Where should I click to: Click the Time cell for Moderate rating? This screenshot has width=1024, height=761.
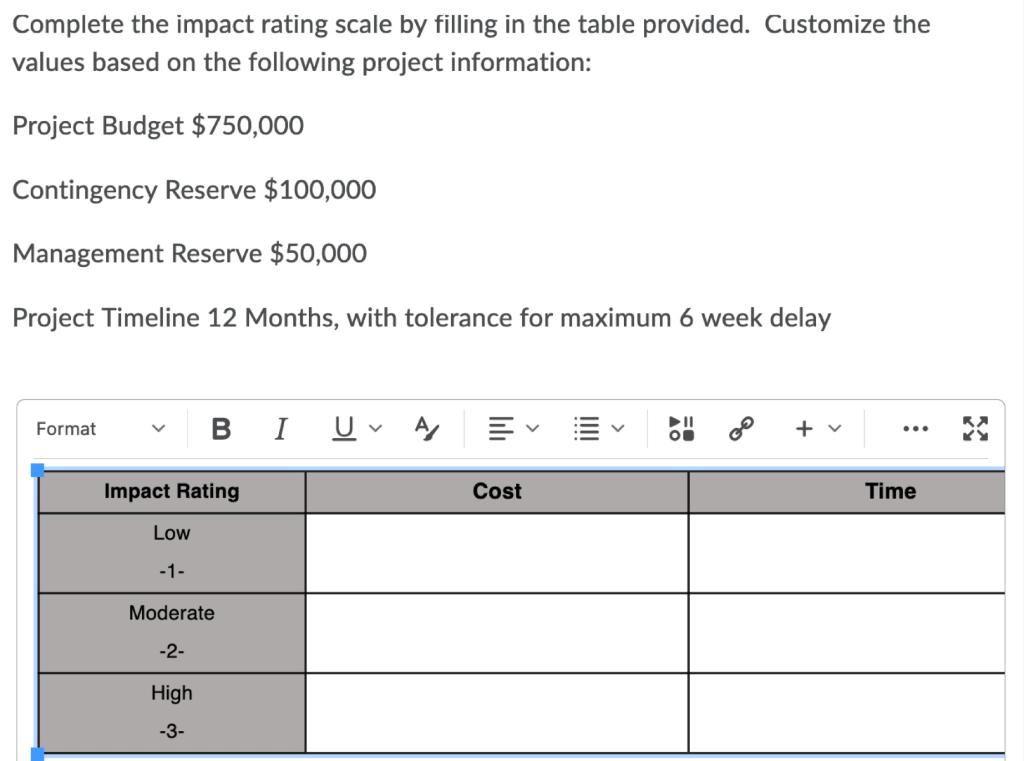(848, 632)
